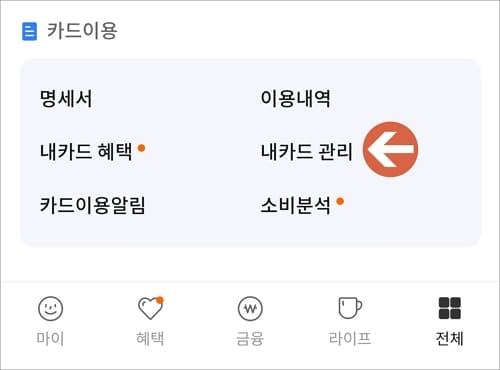Open 내카드 관리 card management
Image resolution: width=500 pixels, height=370 pixels.
click(x=306, y=151)
